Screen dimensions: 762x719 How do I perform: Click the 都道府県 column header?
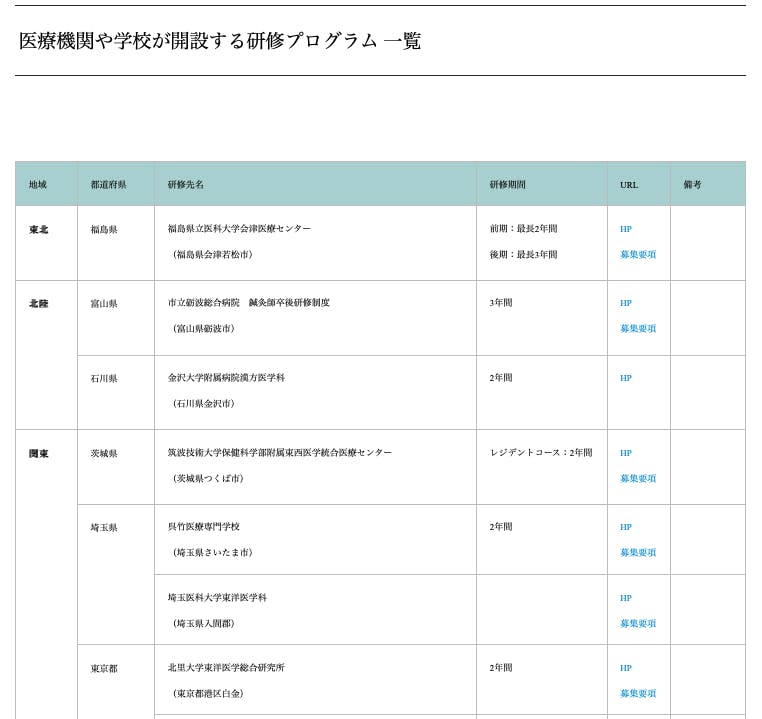(x=108, y=185)
